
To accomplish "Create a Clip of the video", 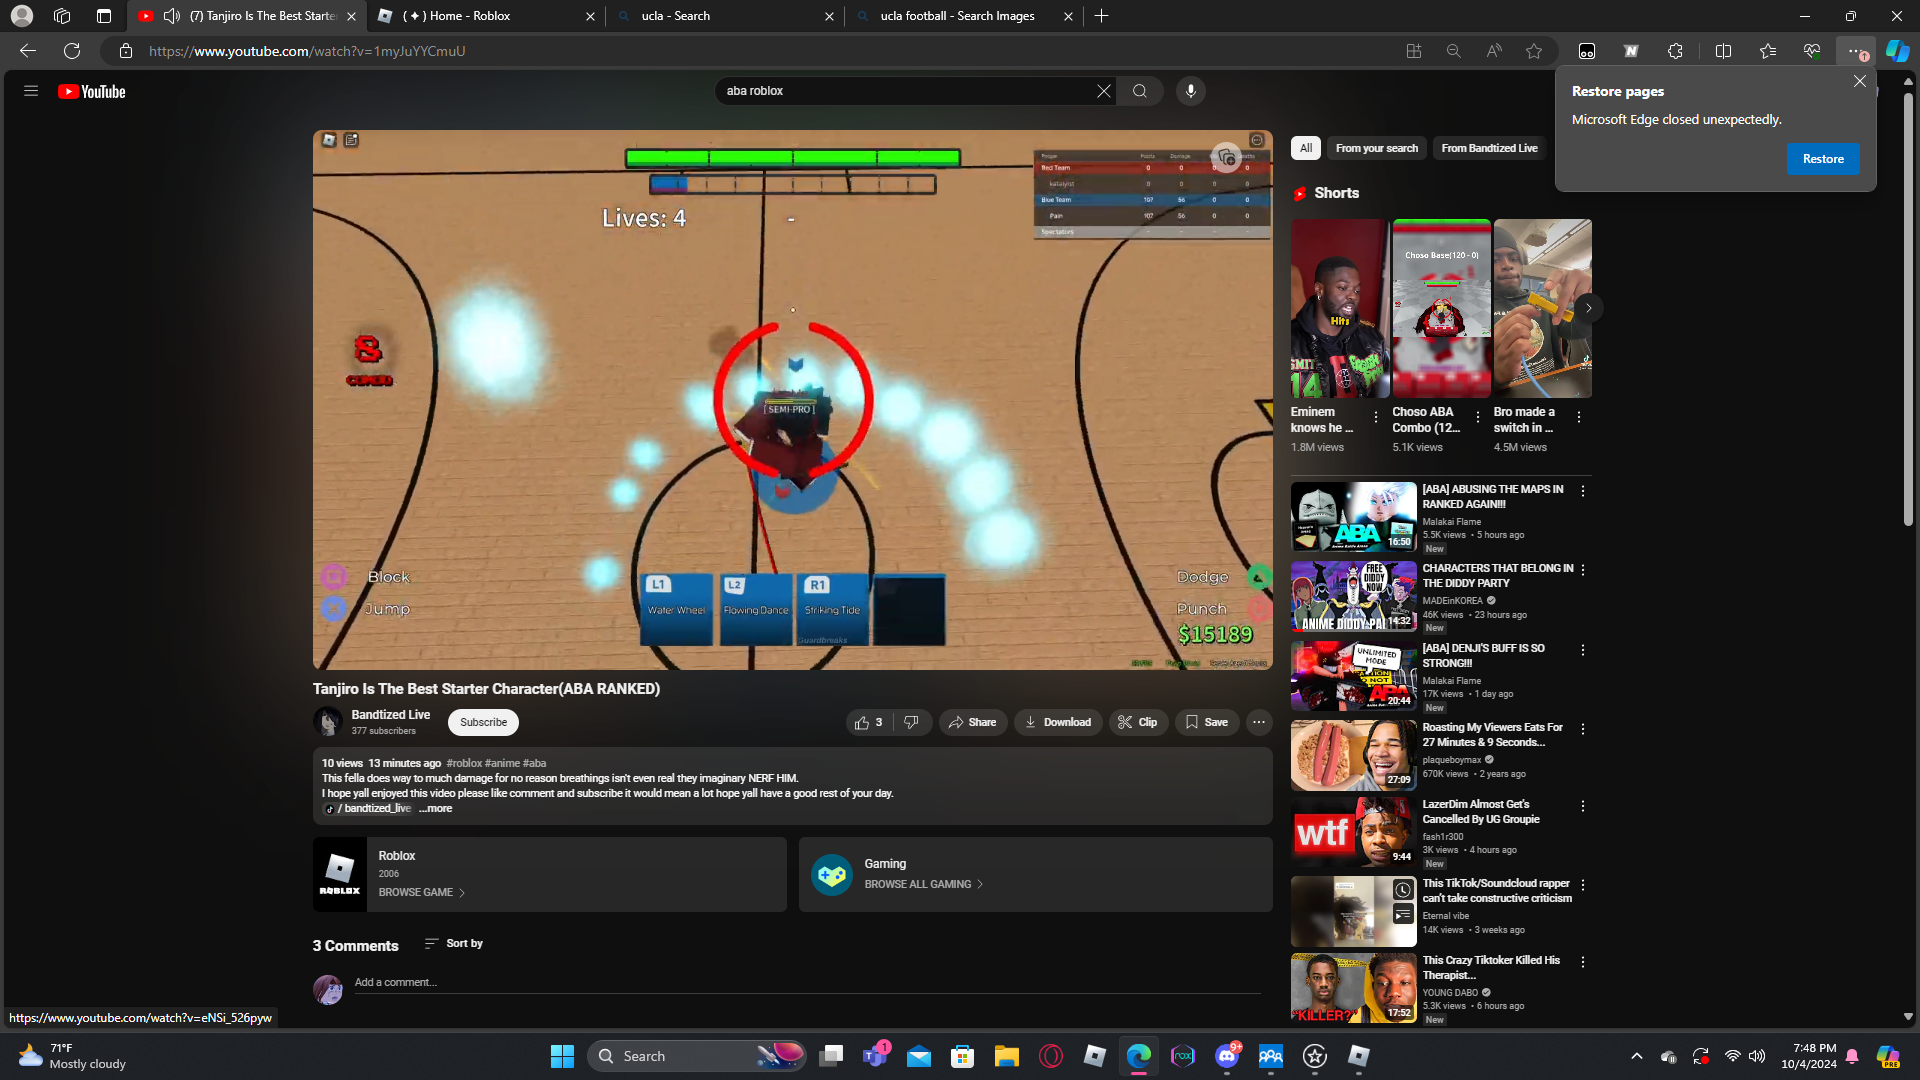I will (x=1138, y=722).
